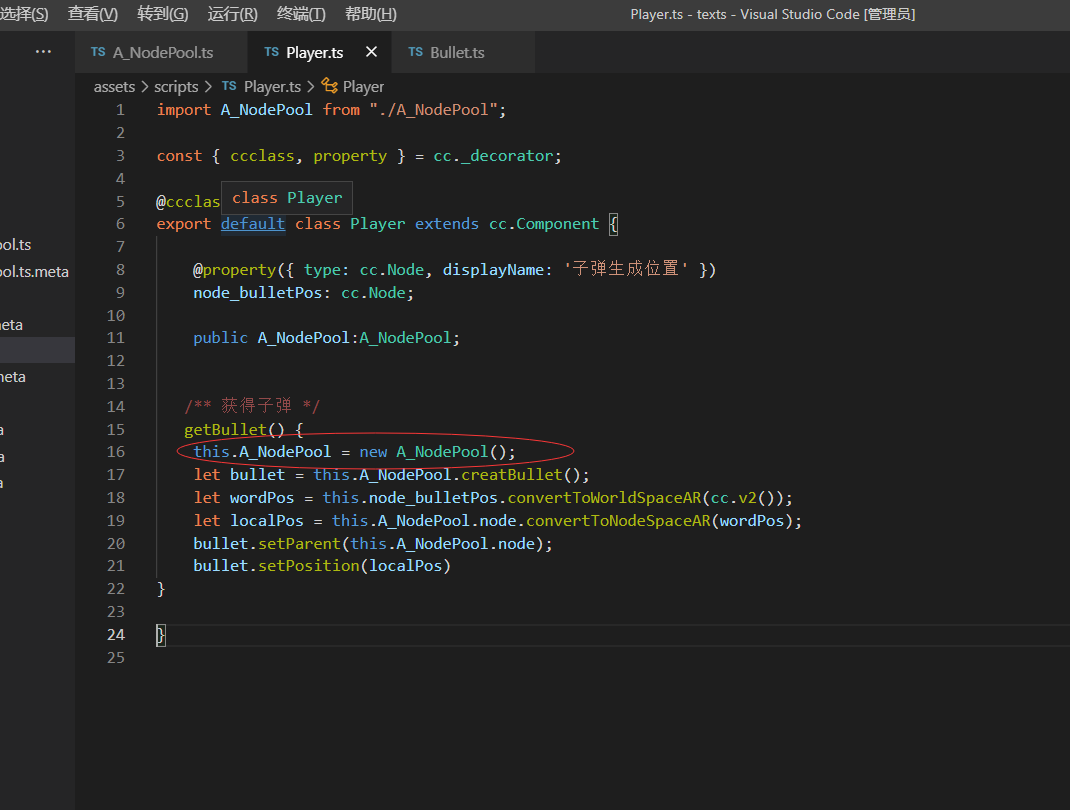Click the TS icon on Player.ts tab
This screenshot has height=810, width=1070.
(x=272, y=52)
